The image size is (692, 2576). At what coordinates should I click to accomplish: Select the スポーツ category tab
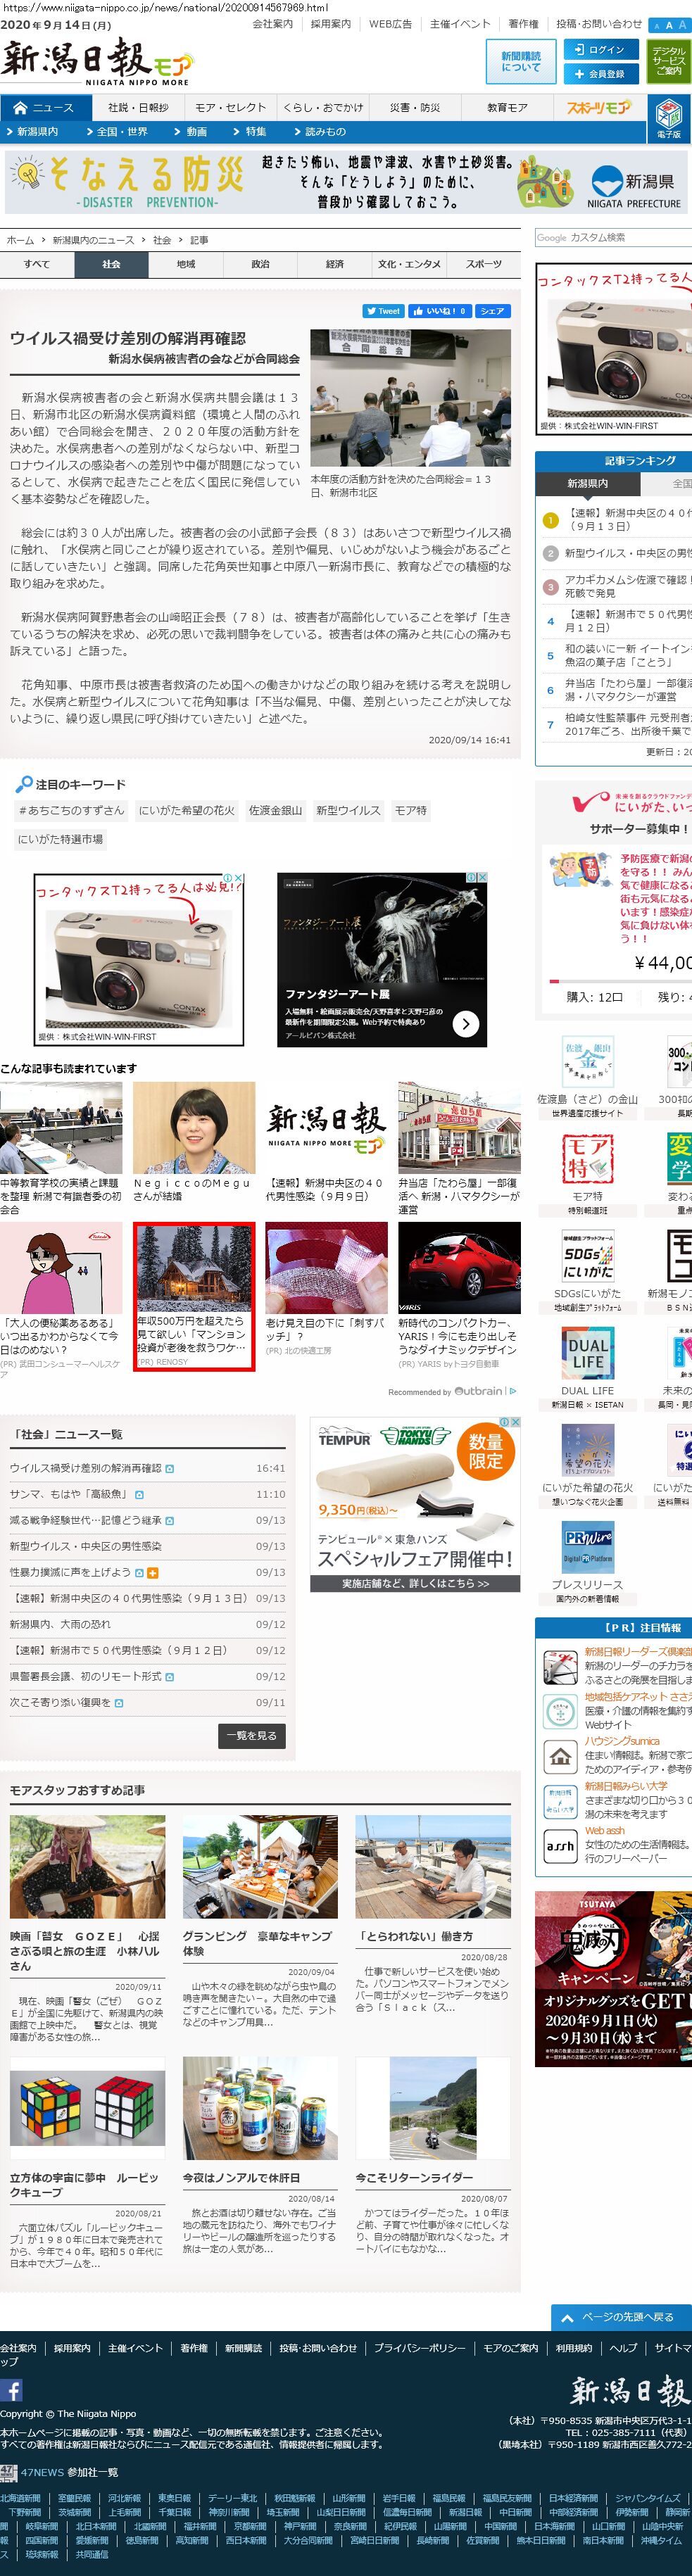coord(484,264)
